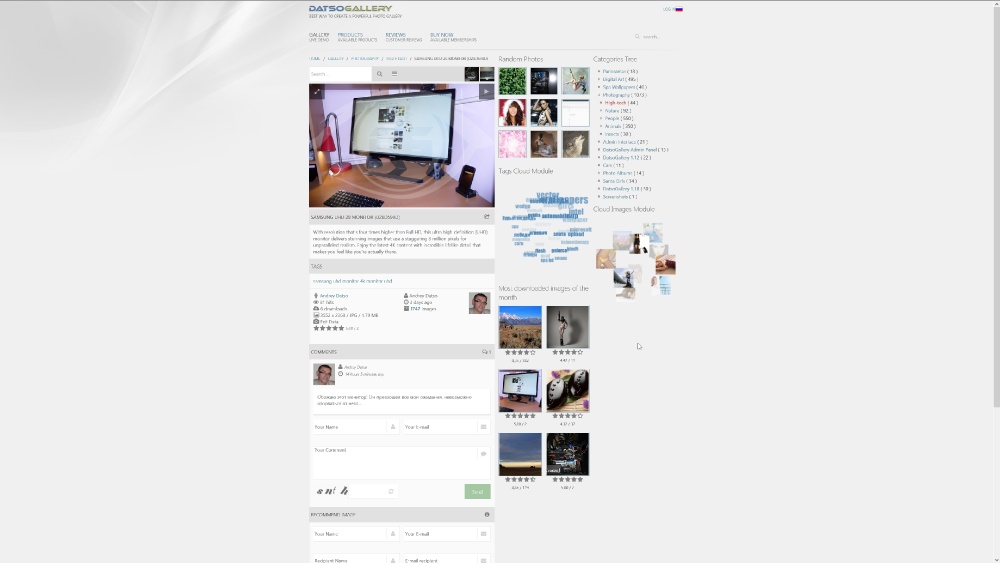Click the Your Comment text area

pos(393,461)
